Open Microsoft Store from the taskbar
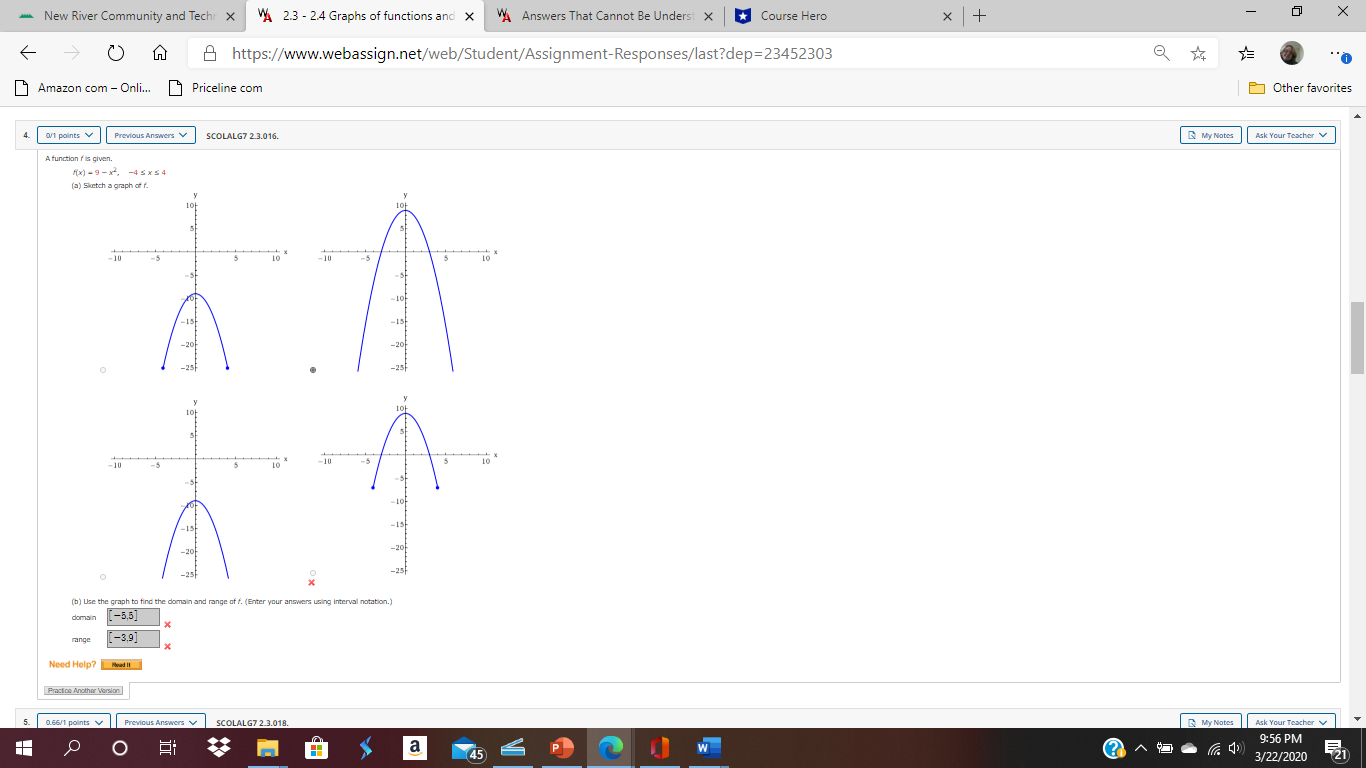Screen dimensions: 1366x768 [316, 748]
